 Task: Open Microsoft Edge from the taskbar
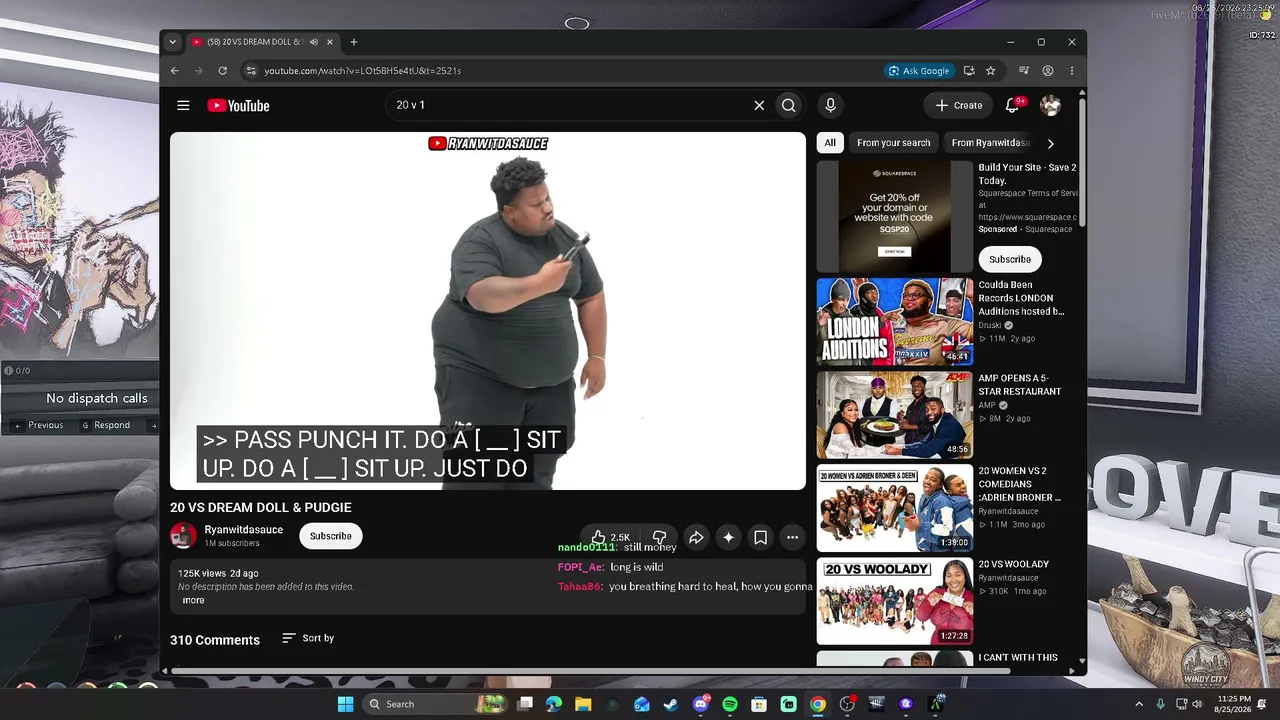click(554, 704)
